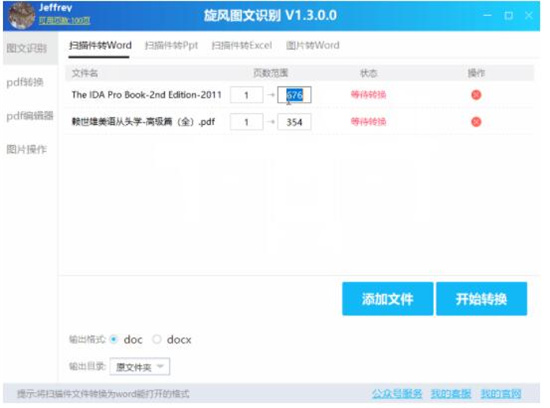The height and width of the screenshot is (408, 550).
Task: Open the 图片转Word tab
Action: coord(313,45)
